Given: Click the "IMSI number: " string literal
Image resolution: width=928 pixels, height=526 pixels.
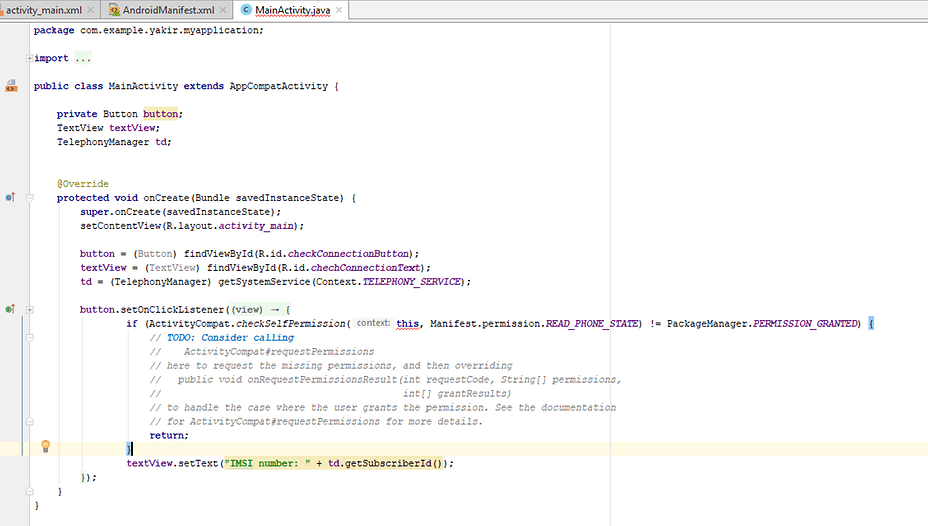Looking at the screenshot, I should point(268,463).
